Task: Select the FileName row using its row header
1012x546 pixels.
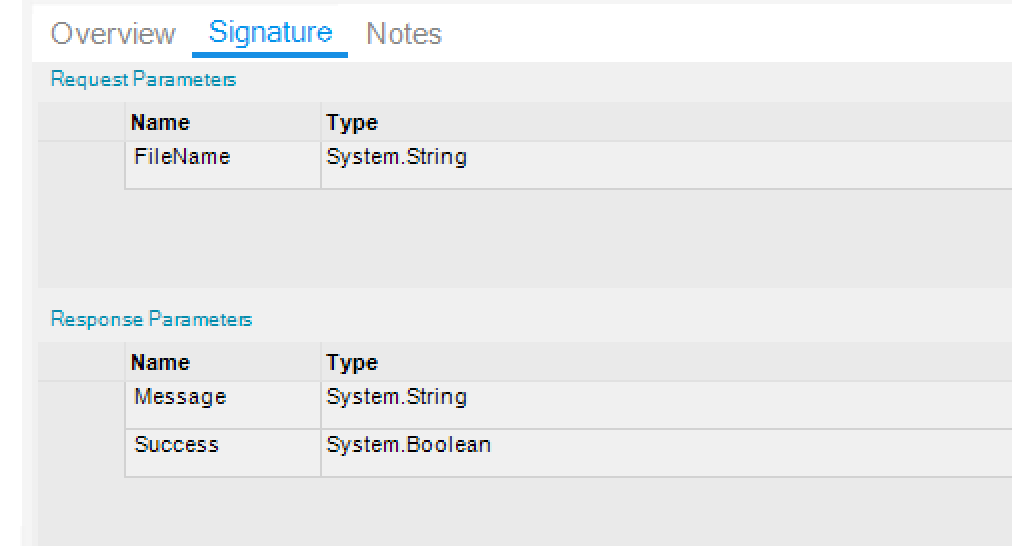Action: tap(82, 164)
